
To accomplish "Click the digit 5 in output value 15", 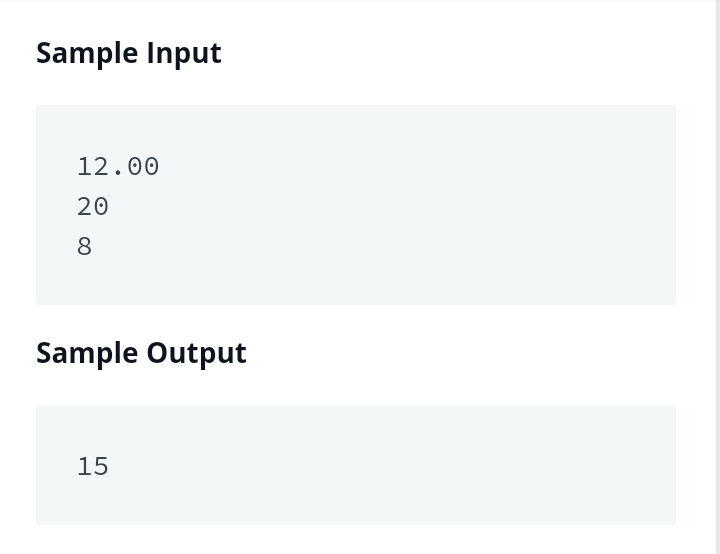I will click(x=101, y=466).
